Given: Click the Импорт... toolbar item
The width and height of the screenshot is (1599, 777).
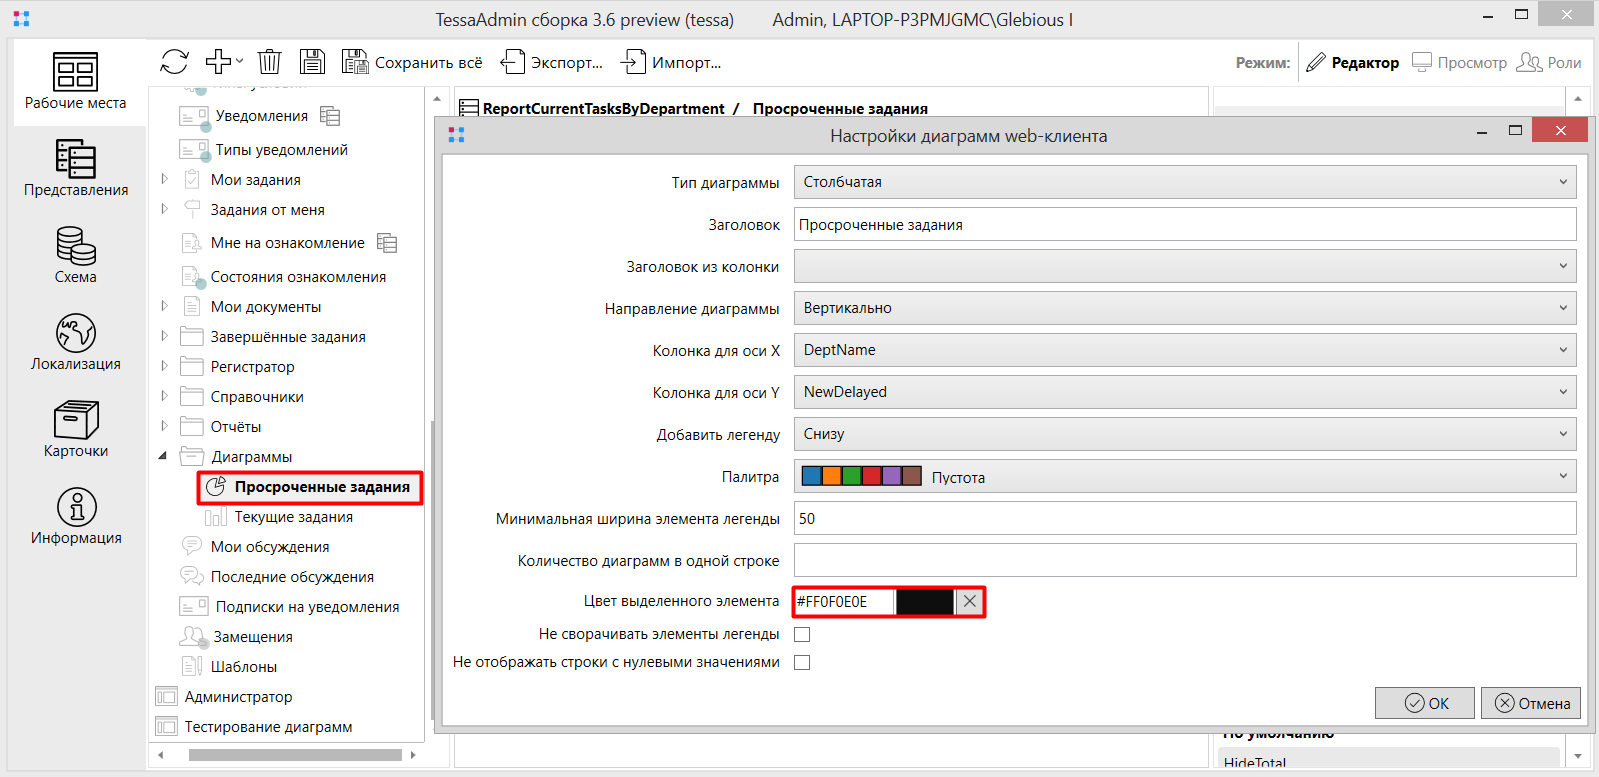Looking at the screenshot, I should pyautogui.click(x=671, y=63).
